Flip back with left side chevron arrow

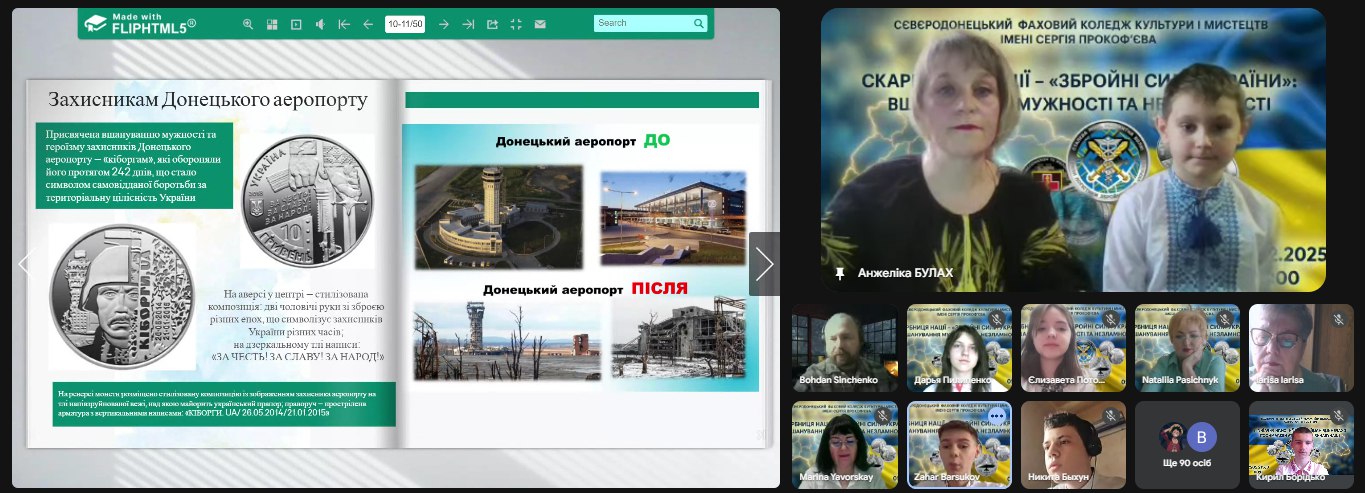25,264
